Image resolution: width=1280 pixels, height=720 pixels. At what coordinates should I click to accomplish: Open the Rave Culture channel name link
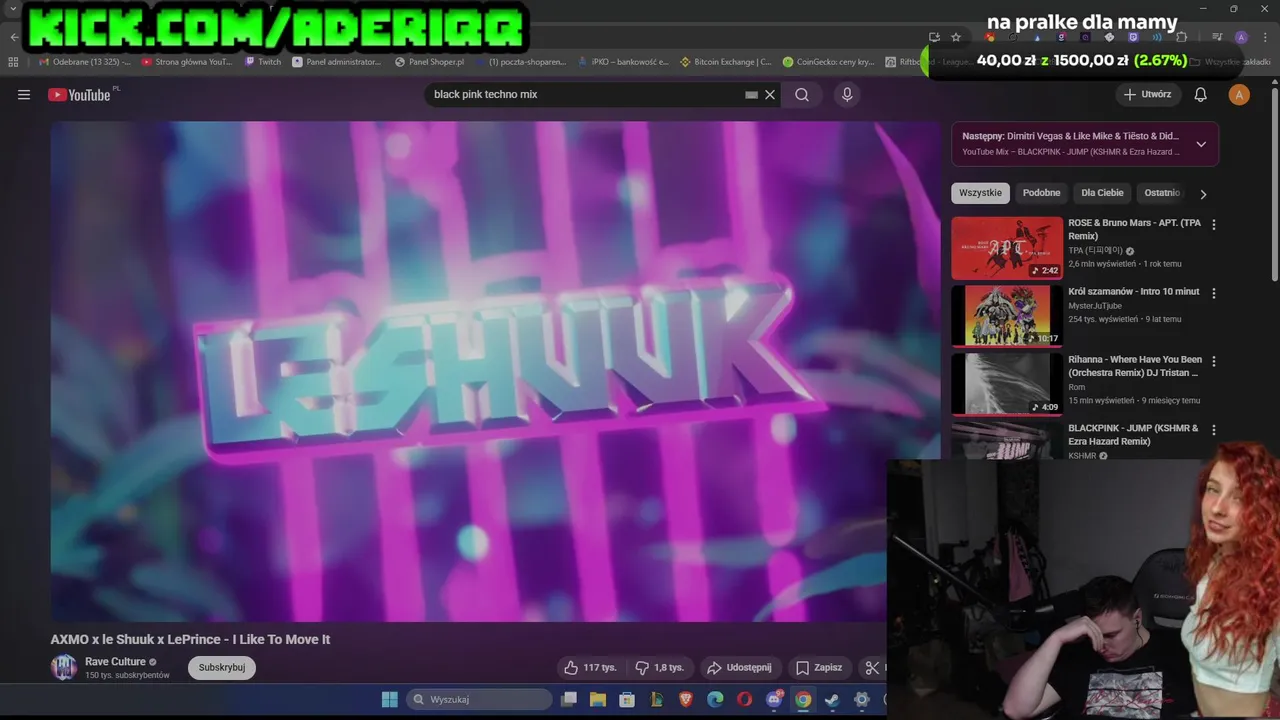pyautogui.click(x=115, y=662)
